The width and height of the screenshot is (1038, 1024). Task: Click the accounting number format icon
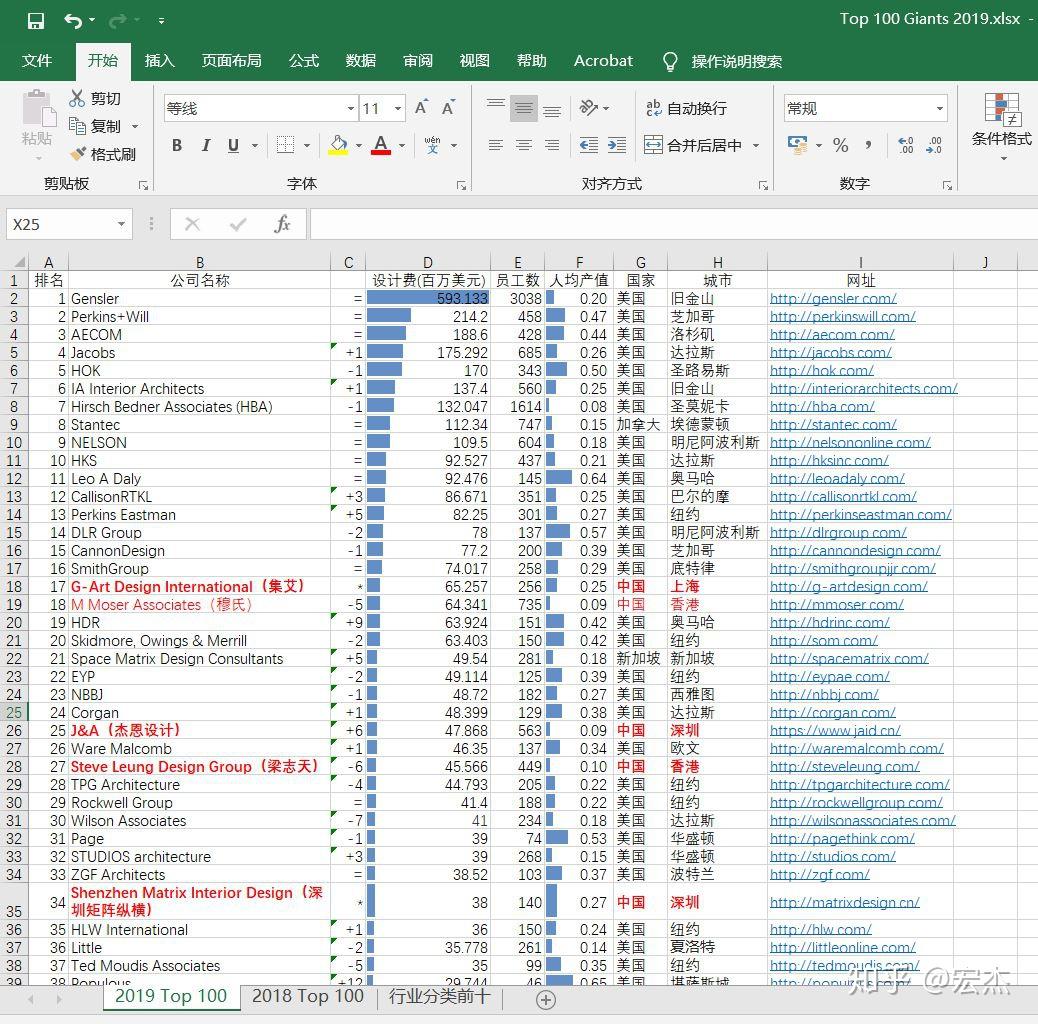coord(797,145)
